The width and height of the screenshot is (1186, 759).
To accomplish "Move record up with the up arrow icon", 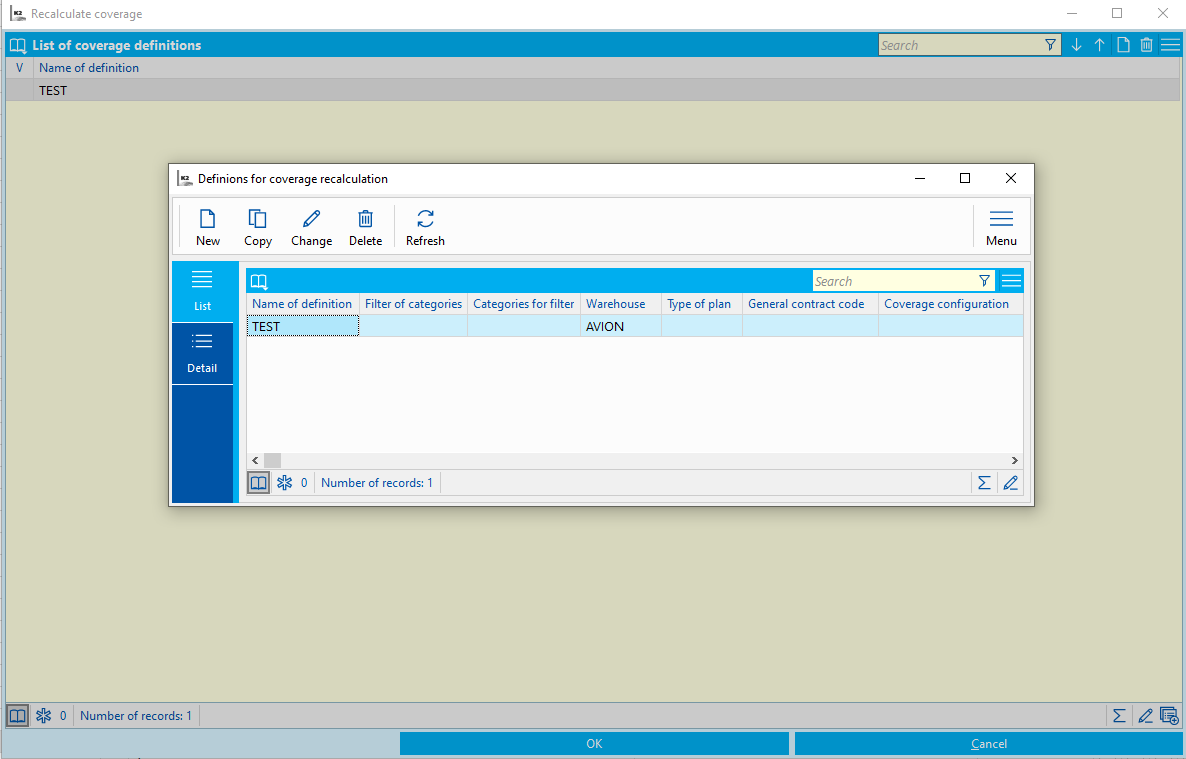I will (1100, 45).
